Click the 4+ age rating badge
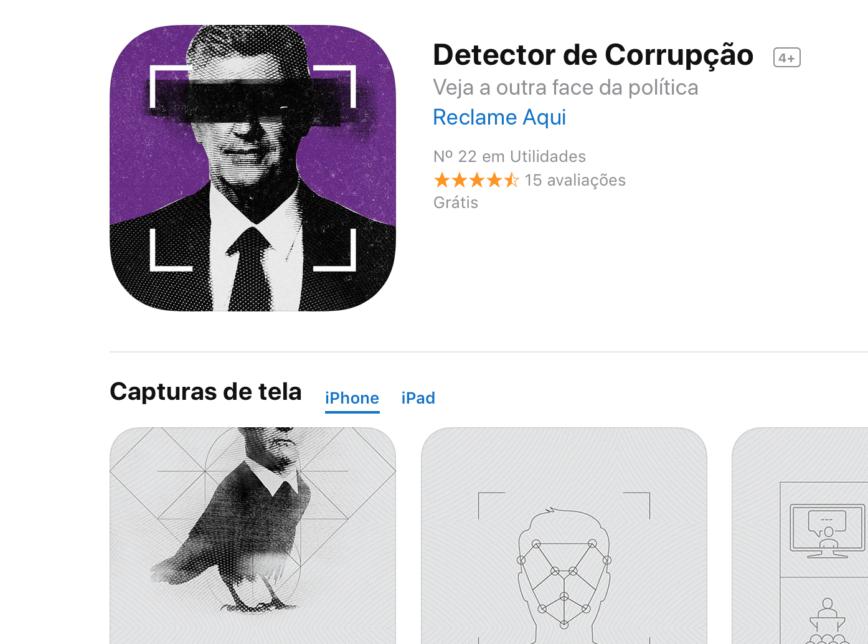Image resolution: width=868 pixels, height=644 pixels. (x=787, y=58)
